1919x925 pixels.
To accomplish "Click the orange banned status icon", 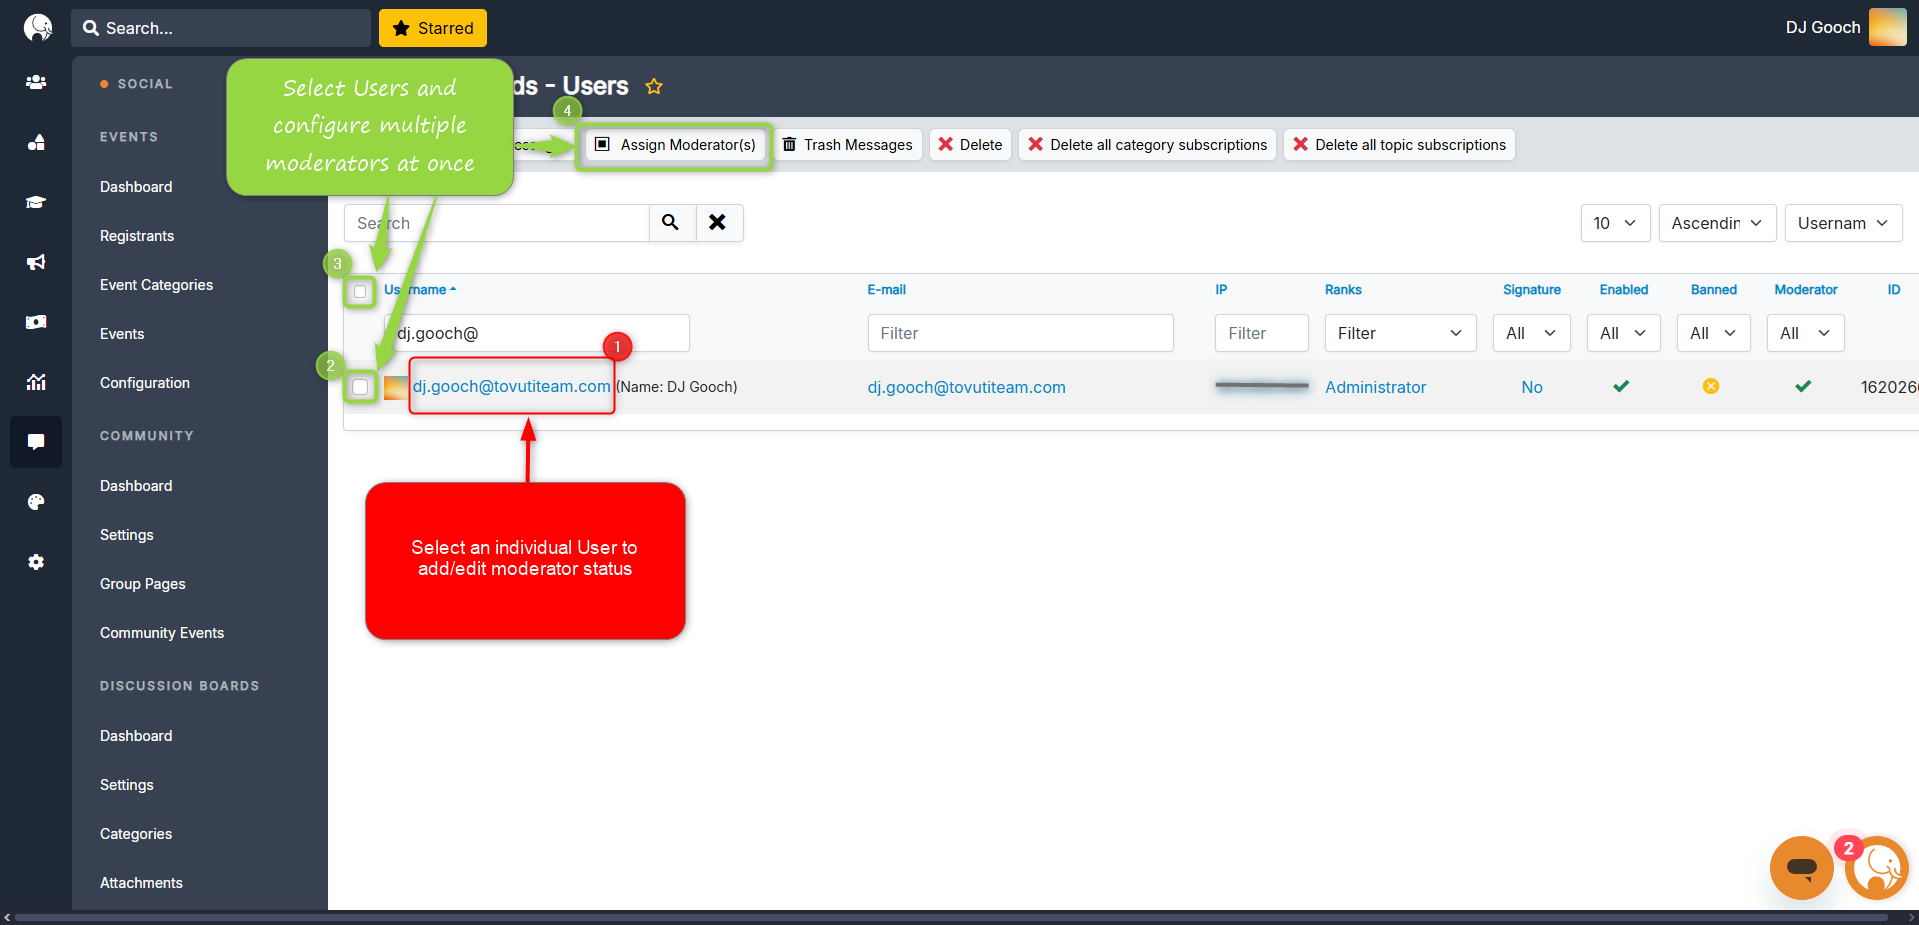I will tap(1711, 386).
